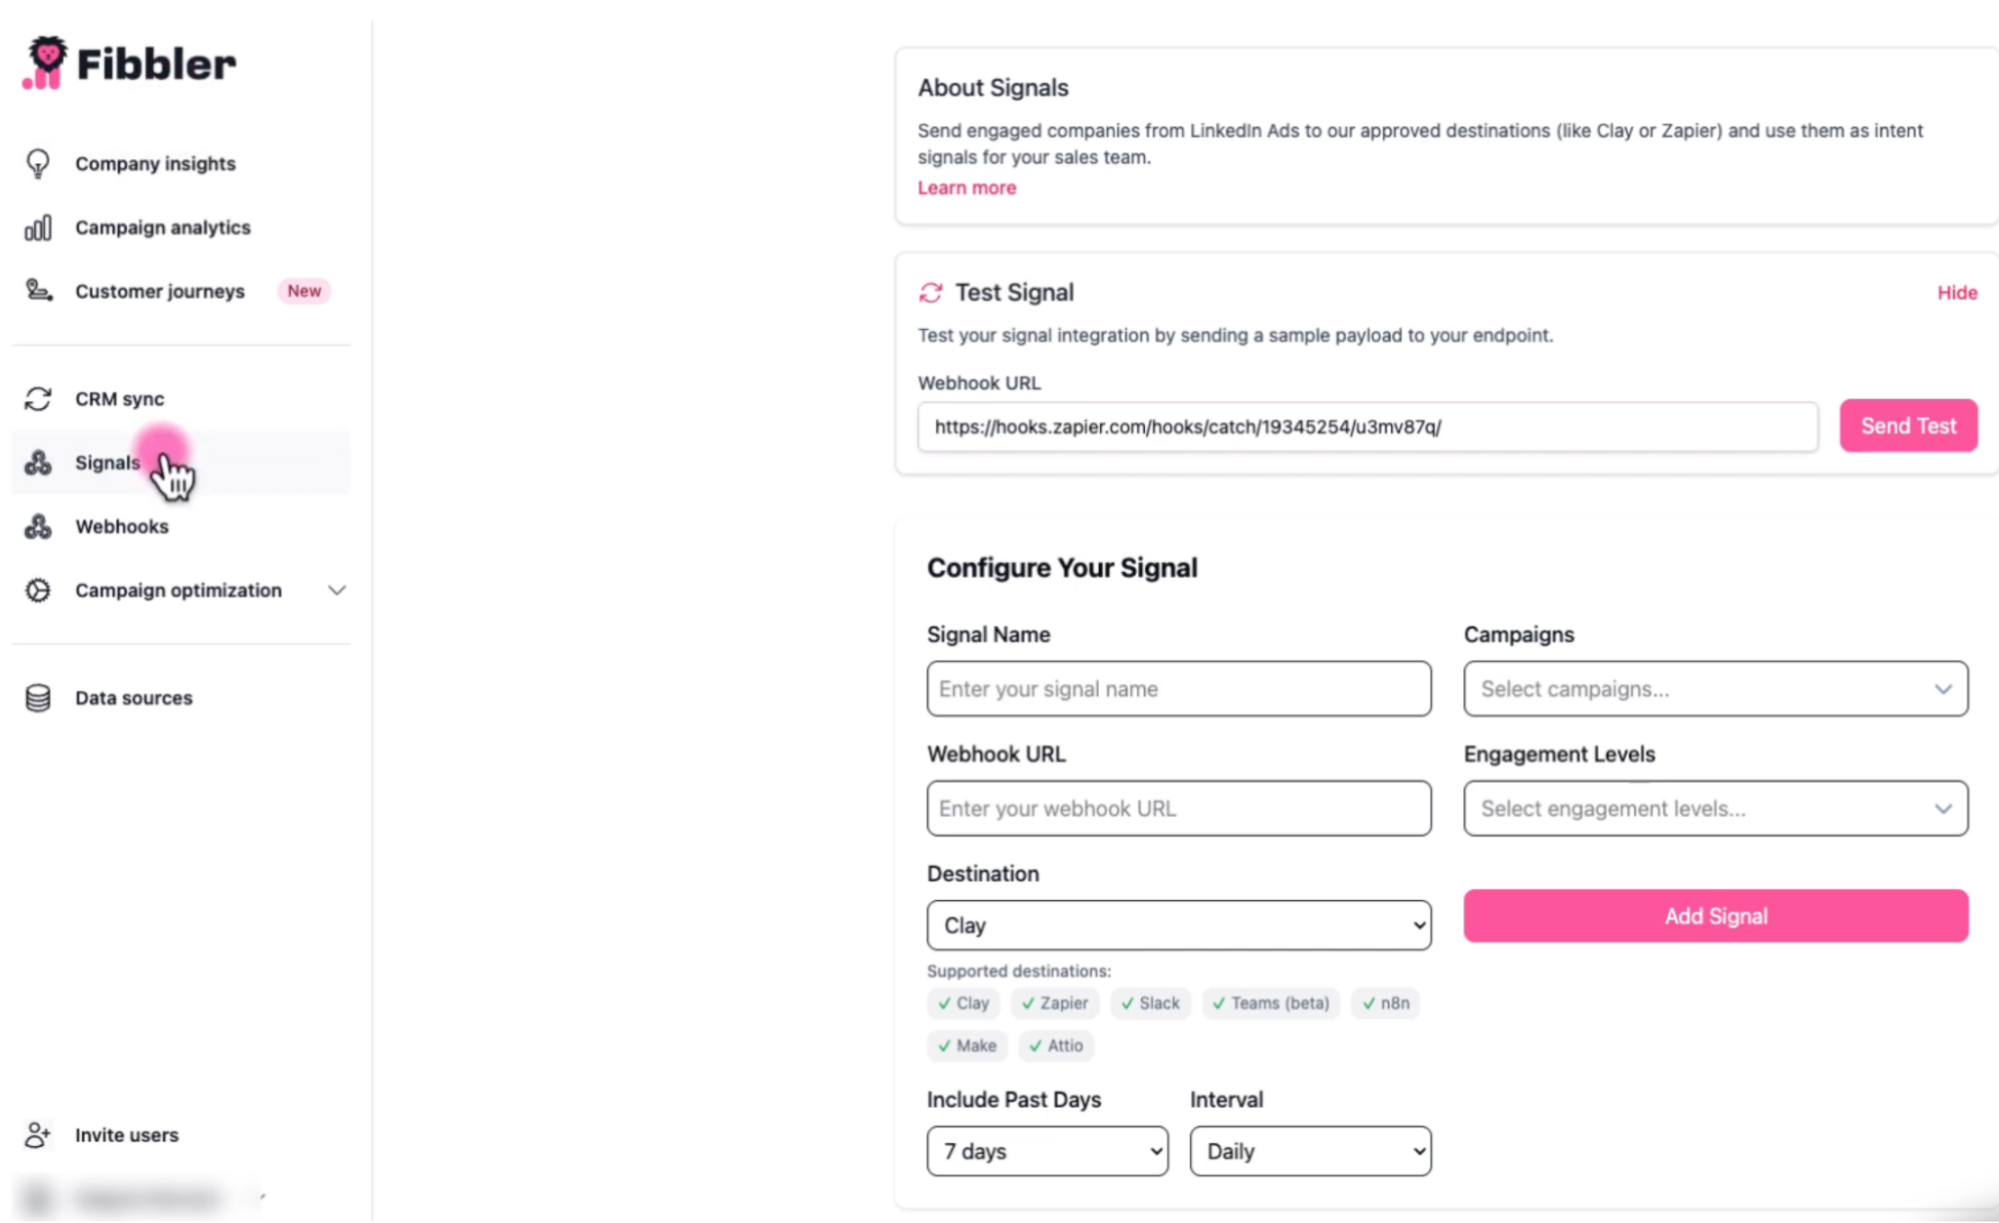This screenshot has height=1223, width=1999.
Task: Switch to Customer journeys in the sidebar
Action: click(159, 291)
